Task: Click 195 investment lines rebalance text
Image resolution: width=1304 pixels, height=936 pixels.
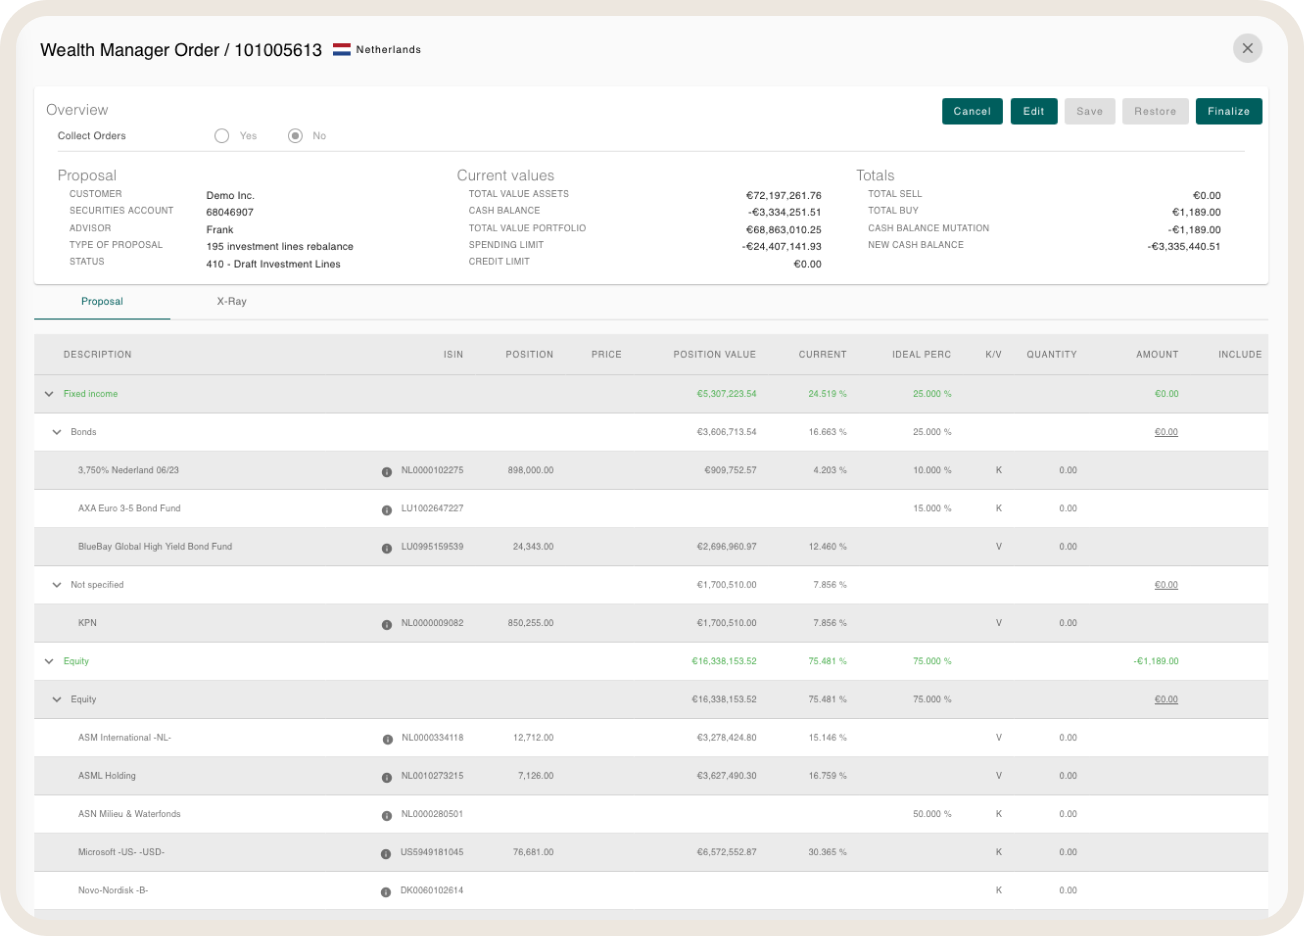Action: click(x=280, y=247)
